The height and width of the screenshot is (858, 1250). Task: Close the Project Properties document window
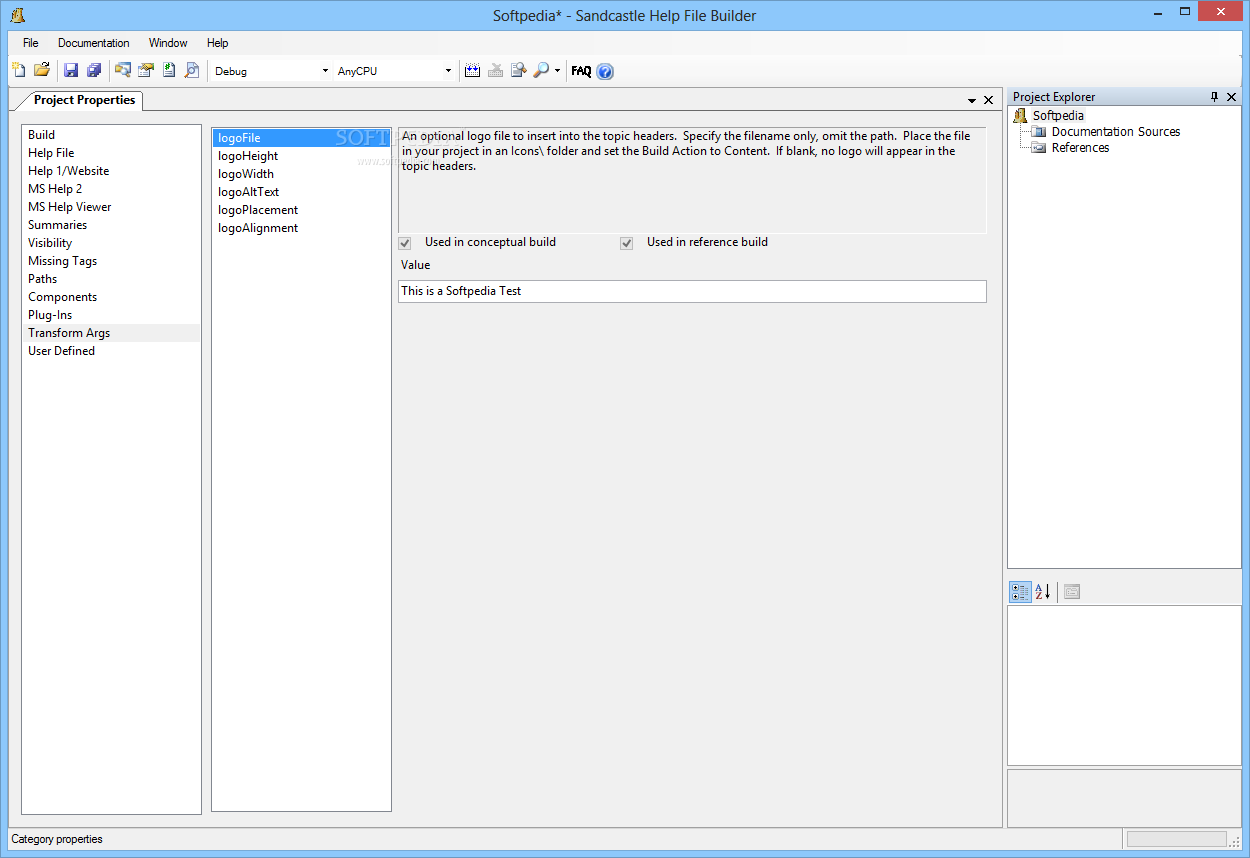coord(989,100)
